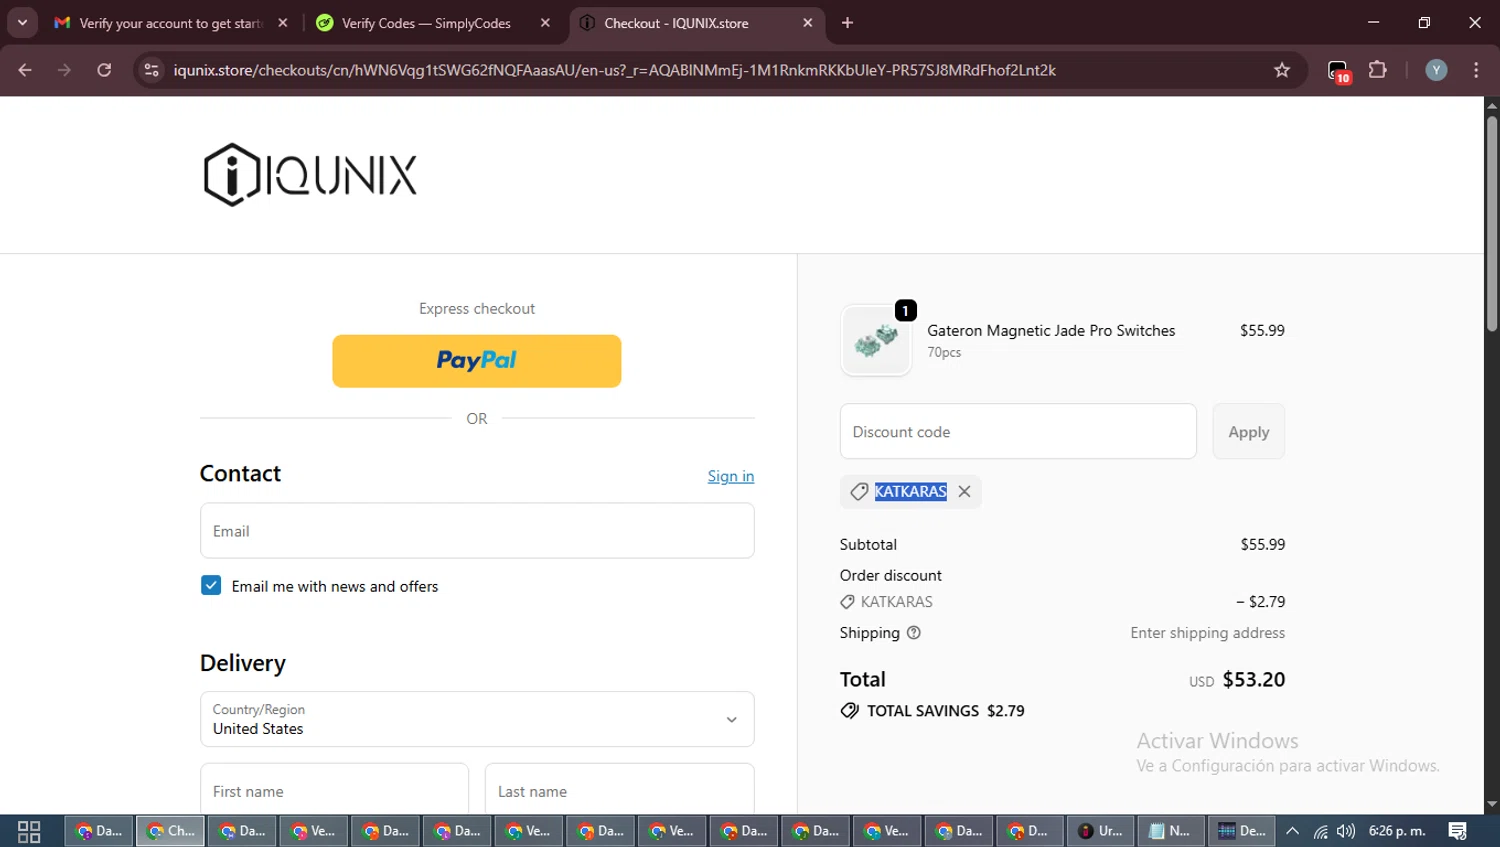View site information icon in address bar
The height and width of the screenshot is (847, 1500).
tap(151, 70)
